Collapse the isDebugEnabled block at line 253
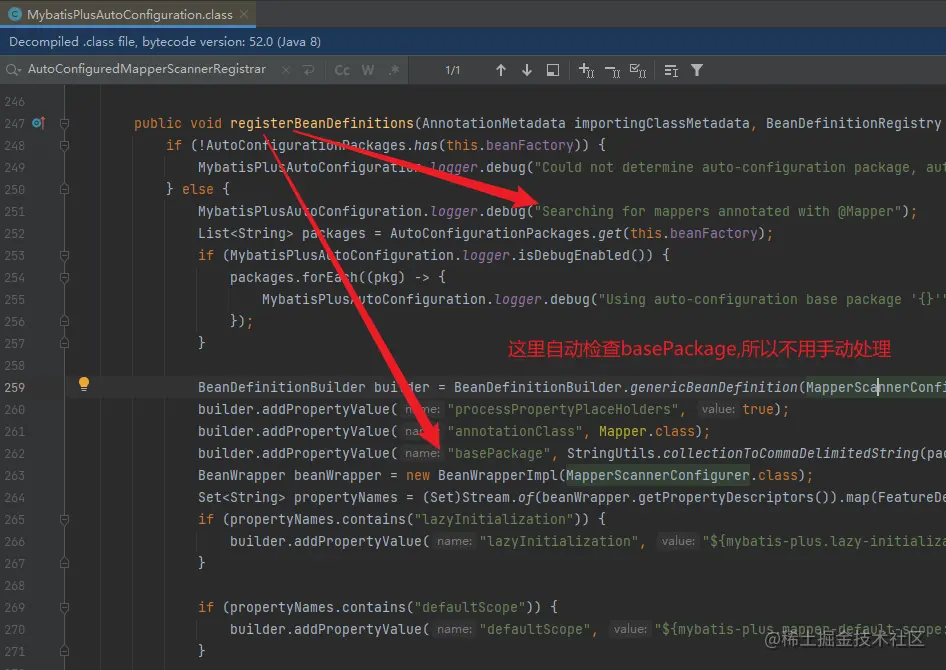 pos(65,255)
